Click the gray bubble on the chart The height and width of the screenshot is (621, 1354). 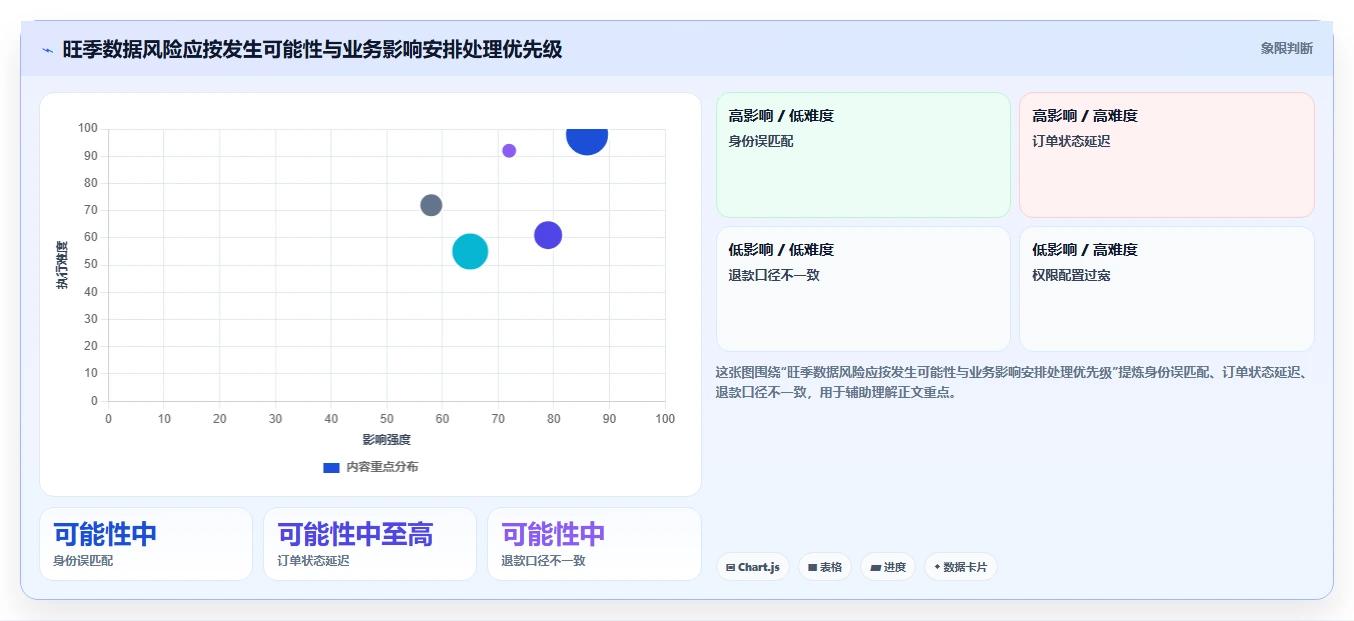(431, 205)
